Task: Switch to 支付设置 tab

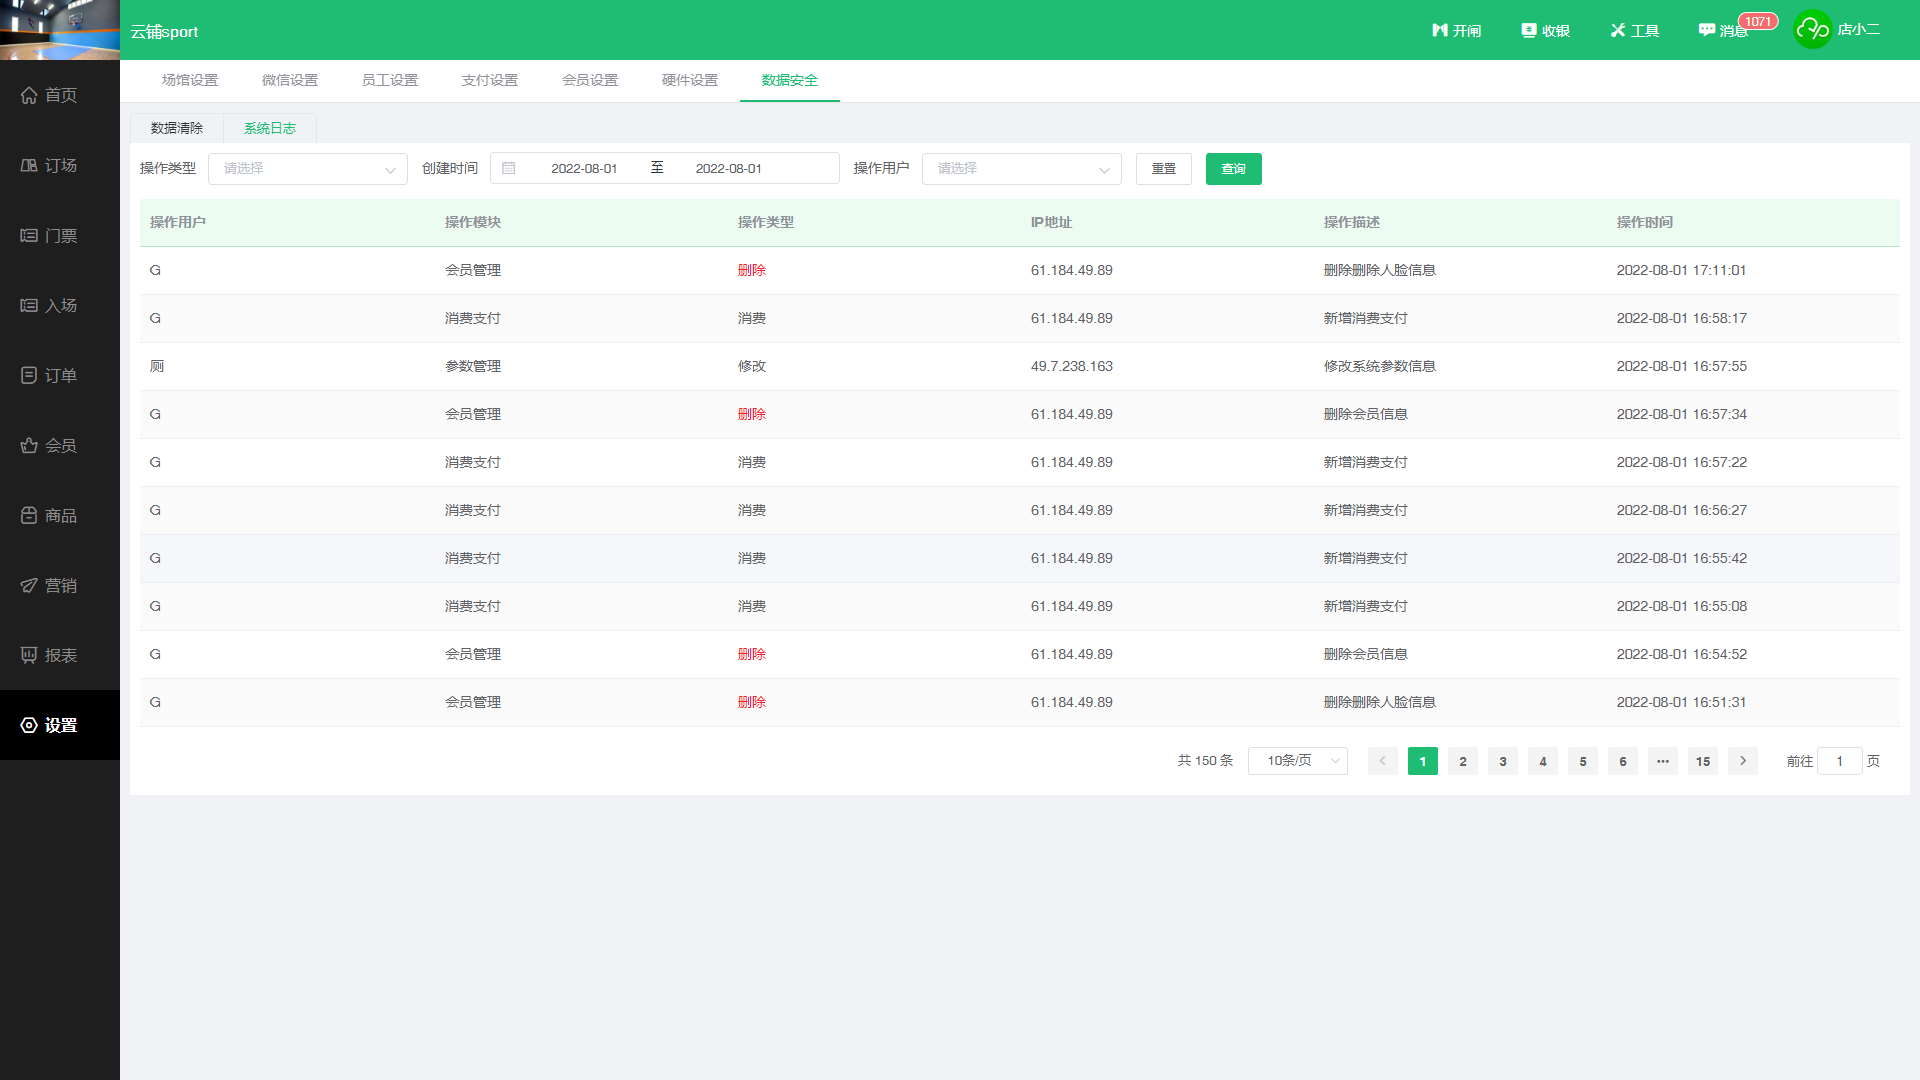Action: 490,80
